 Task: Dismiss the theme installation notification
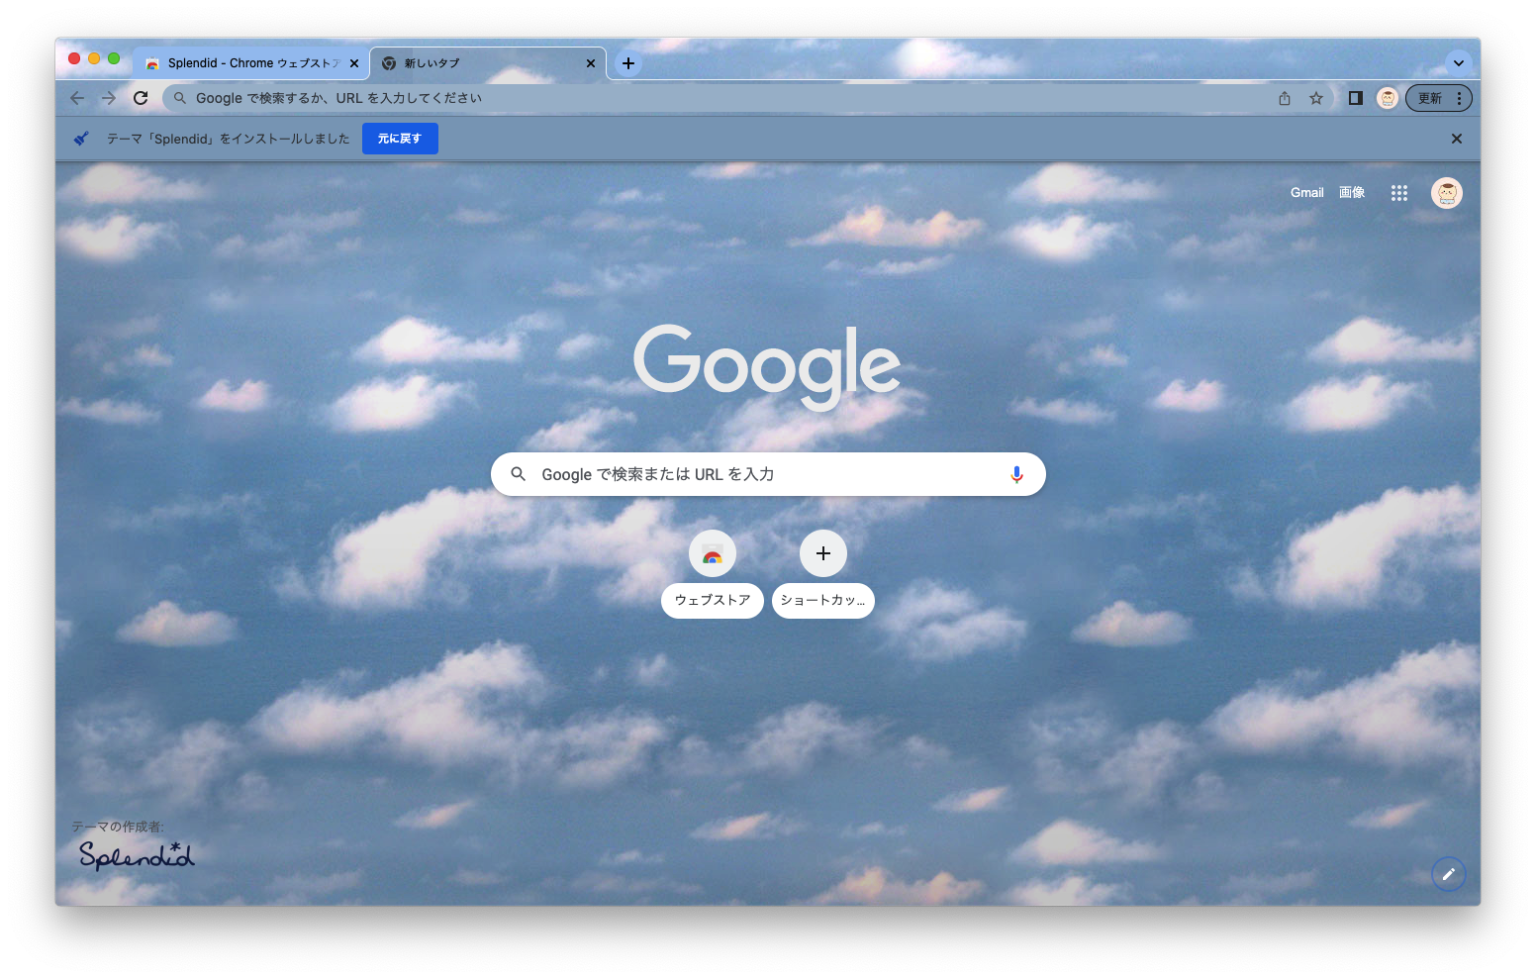(x=1456, y=138)
